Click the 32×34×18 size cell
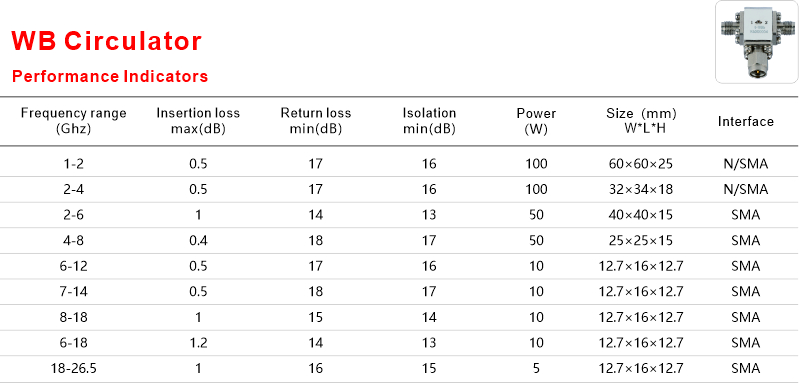800x383 pixels. [641, 189]
